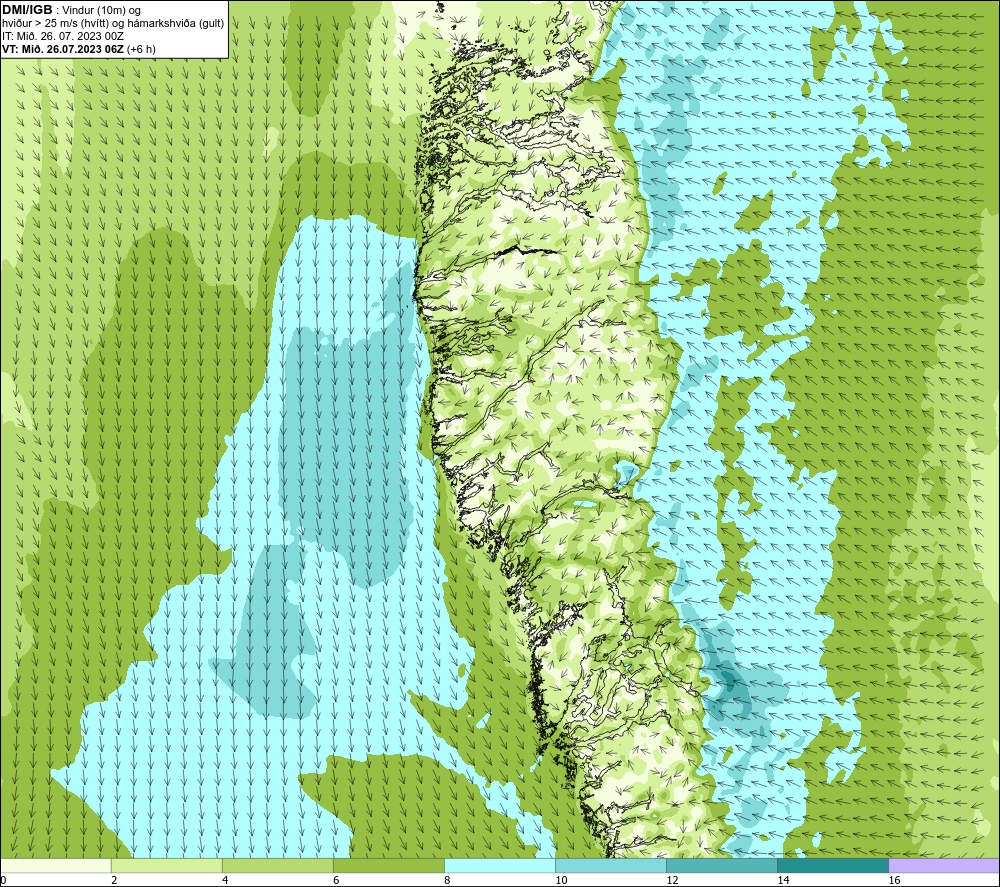Click the 'DMI/IGB' title text
Viewport: 1000px width, 887px height.
tap(27, 10)
